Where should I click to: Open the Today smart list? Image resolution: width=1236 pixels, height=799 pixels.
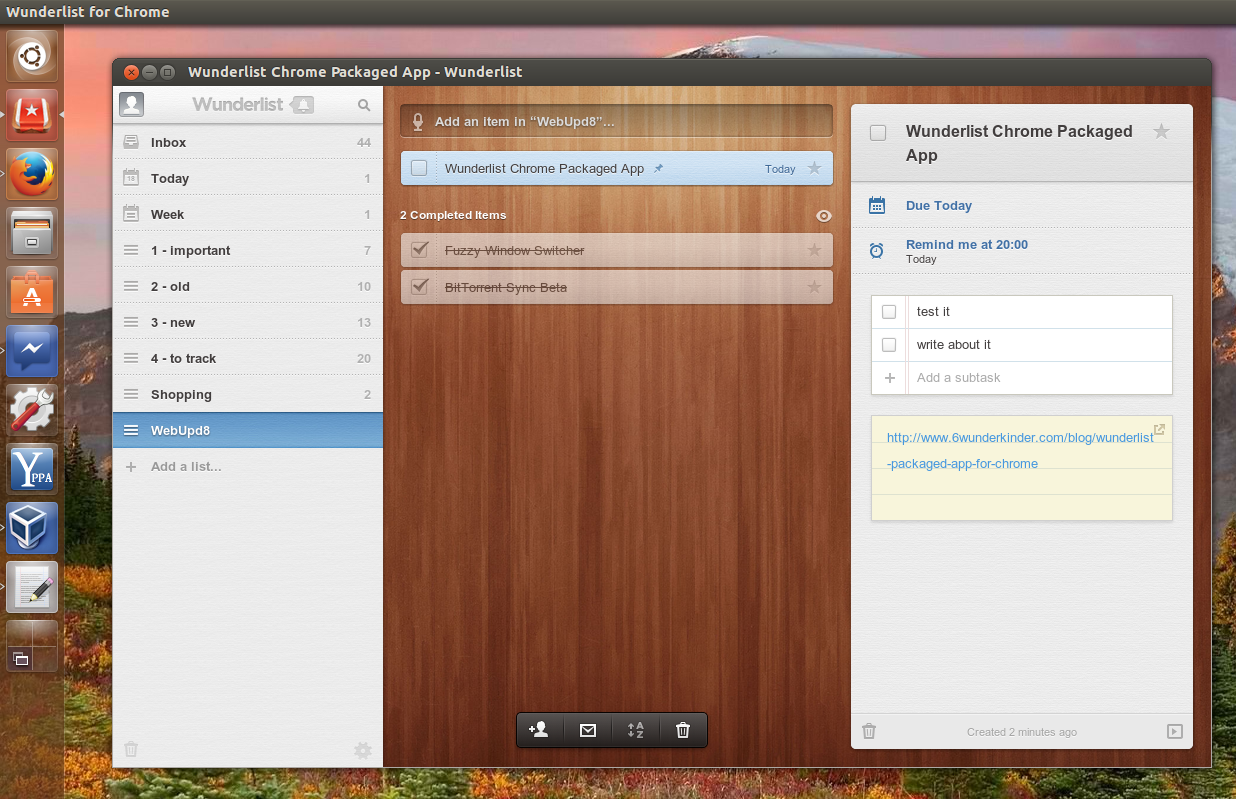(248, 178)
